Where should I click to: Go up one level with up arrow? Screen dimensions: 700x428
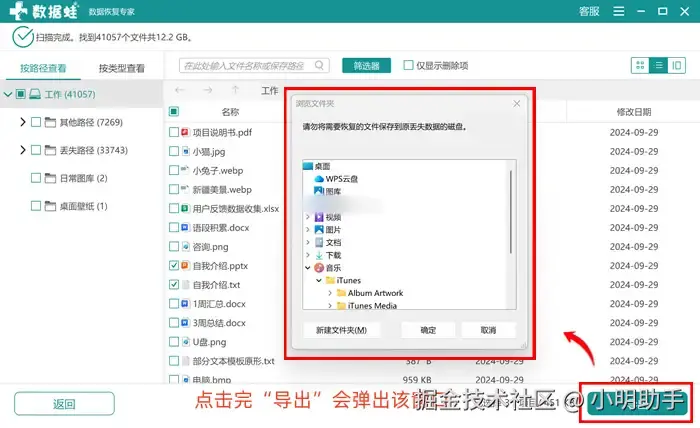235,90
